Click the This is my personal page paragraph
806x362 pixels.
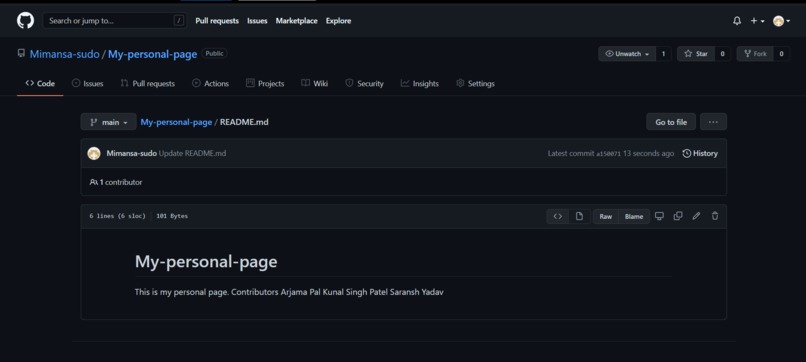289,292
